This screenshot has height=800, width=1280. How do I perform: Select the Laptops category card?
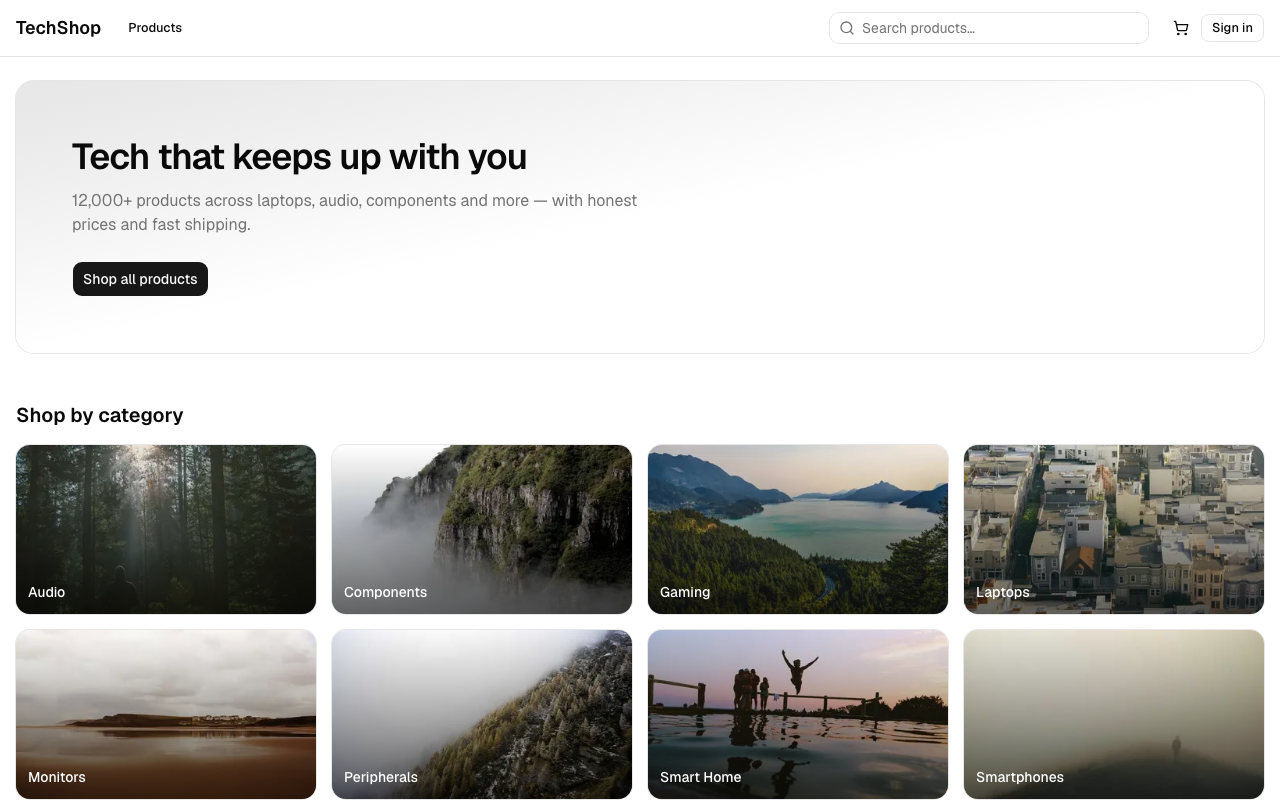pos(1114,529)
